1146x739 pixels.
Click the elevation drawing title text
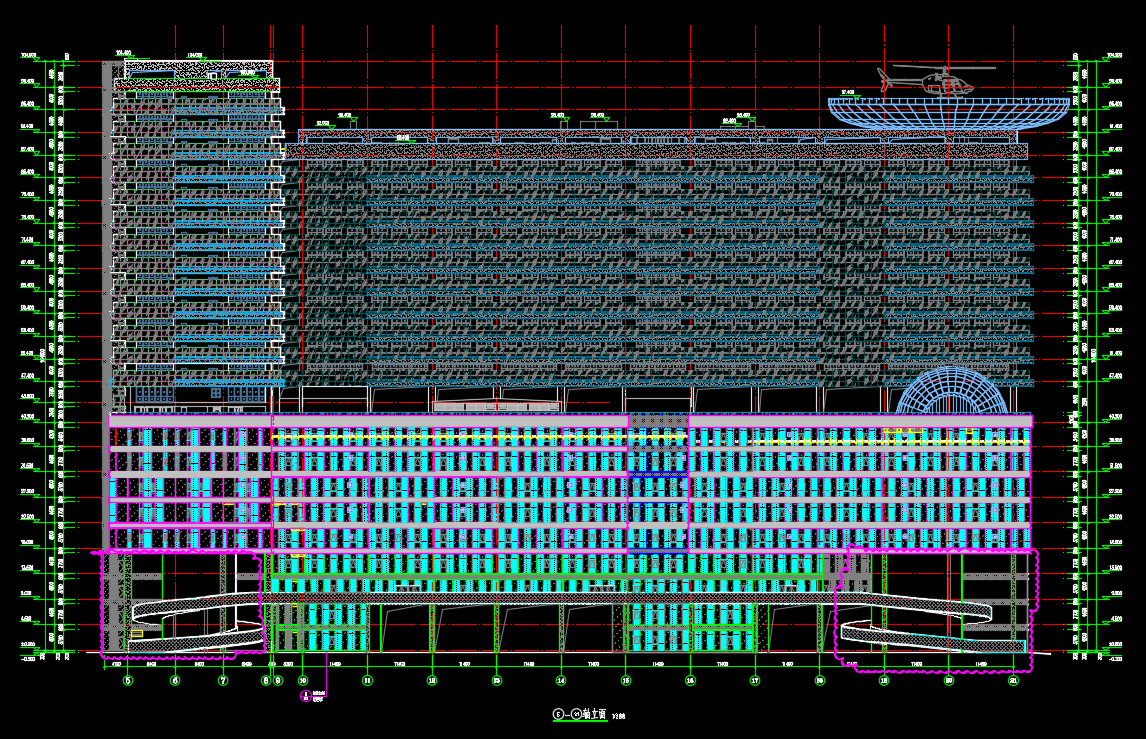tap(580, 714)
